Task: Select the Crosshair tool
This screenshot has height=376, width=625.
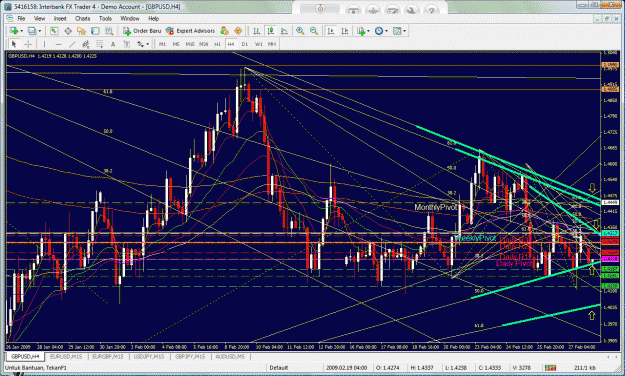Action: pyautogui.click(x=28, y=44)
